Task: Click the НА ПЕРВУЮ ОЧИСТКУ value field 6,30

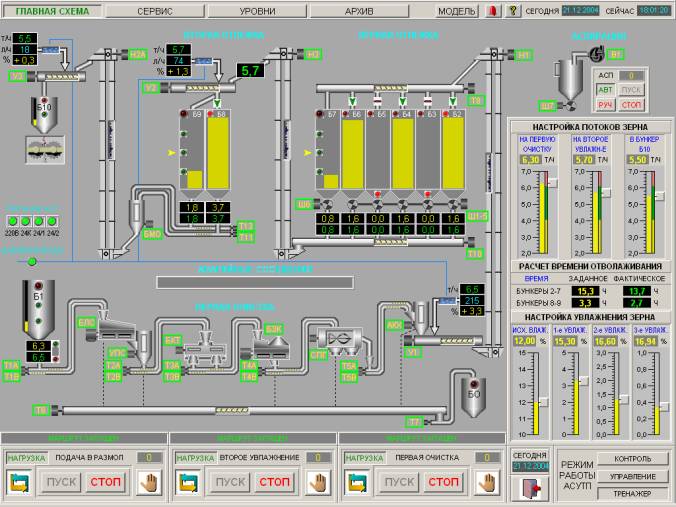Action: (x=530, y=159)
